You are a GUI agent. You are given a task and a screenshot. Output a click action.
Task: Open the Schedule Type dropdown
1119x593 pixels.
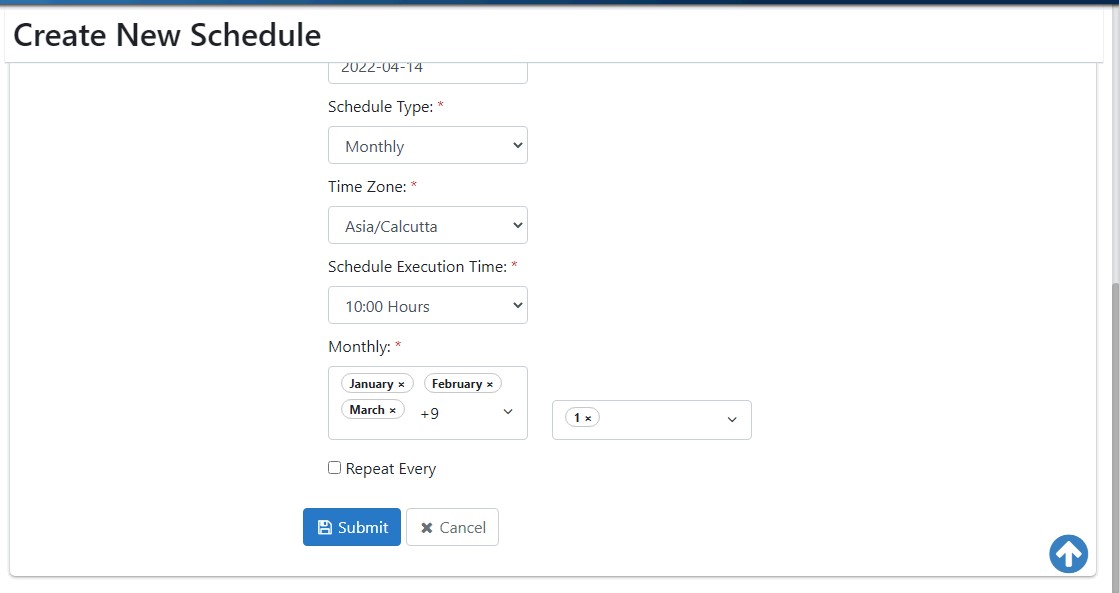click(427, 145)
